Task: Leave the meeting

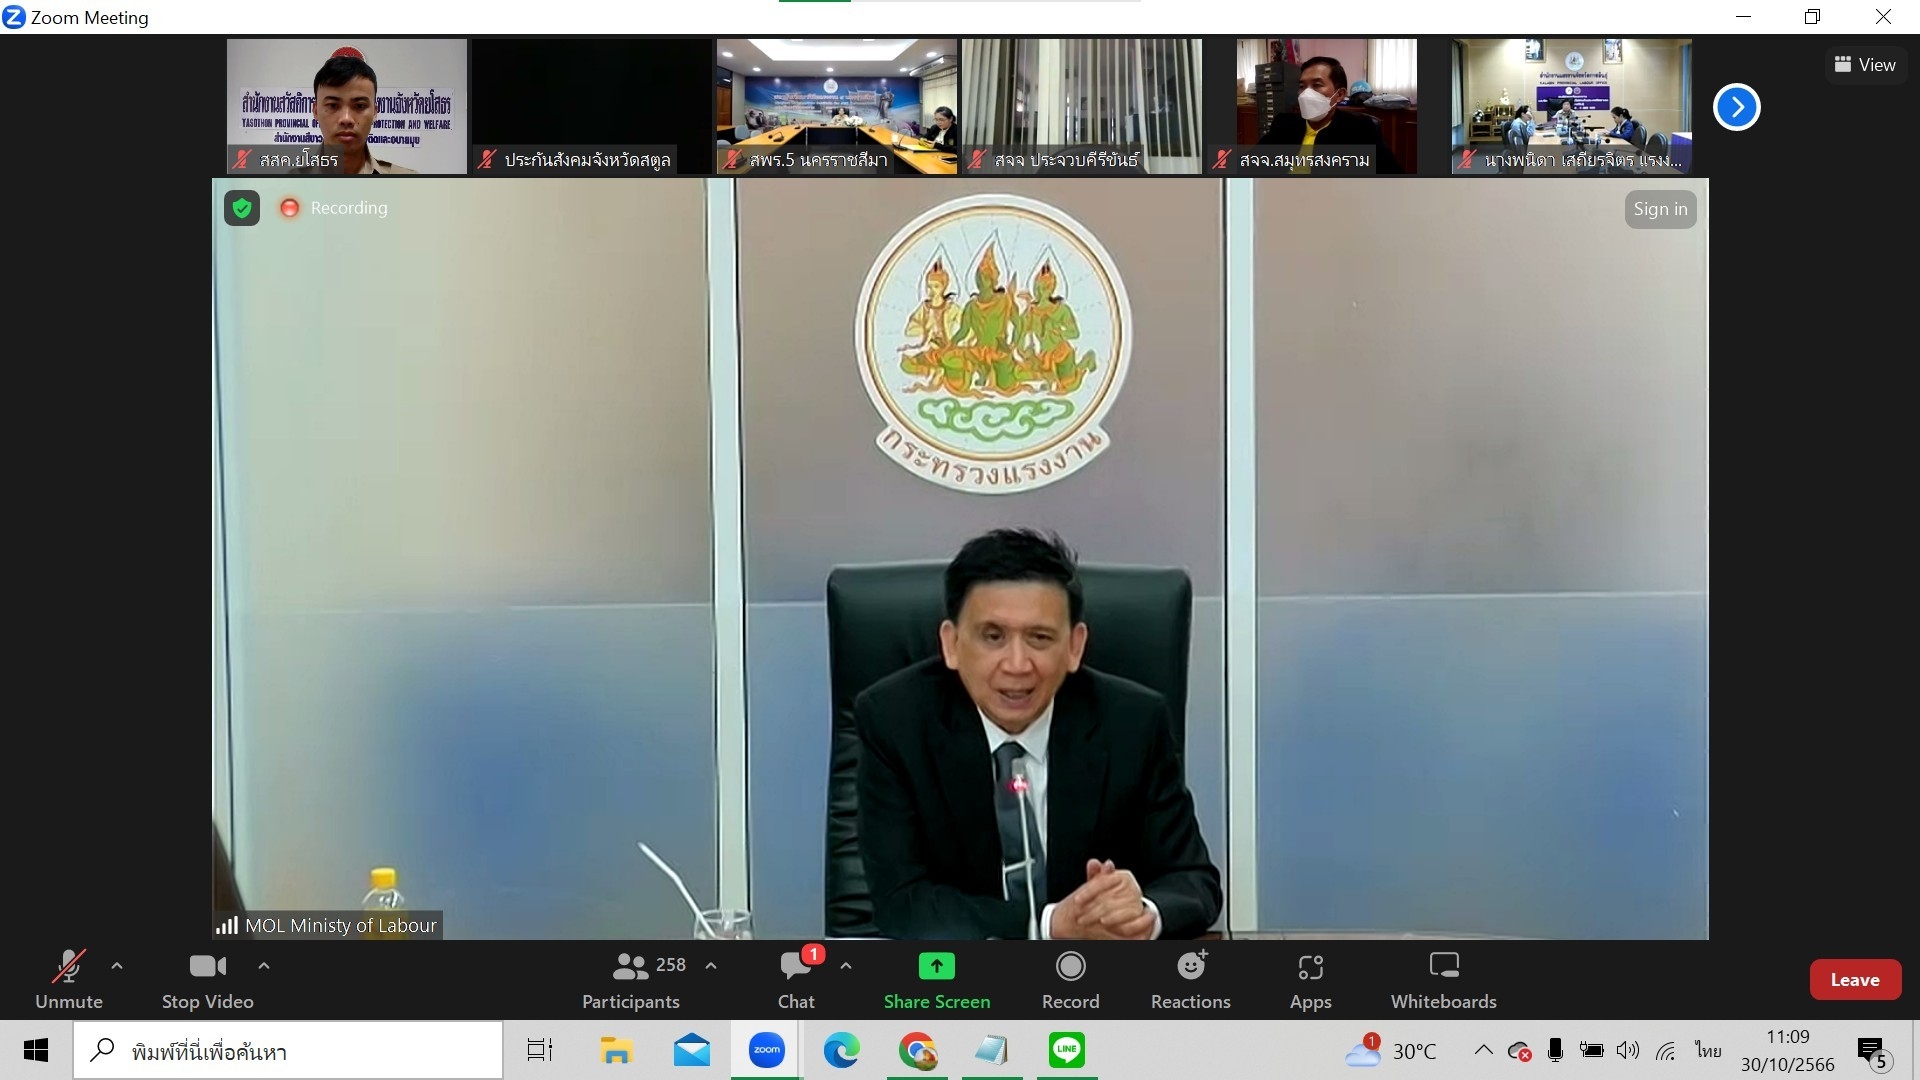Action: click(1854, 980)
